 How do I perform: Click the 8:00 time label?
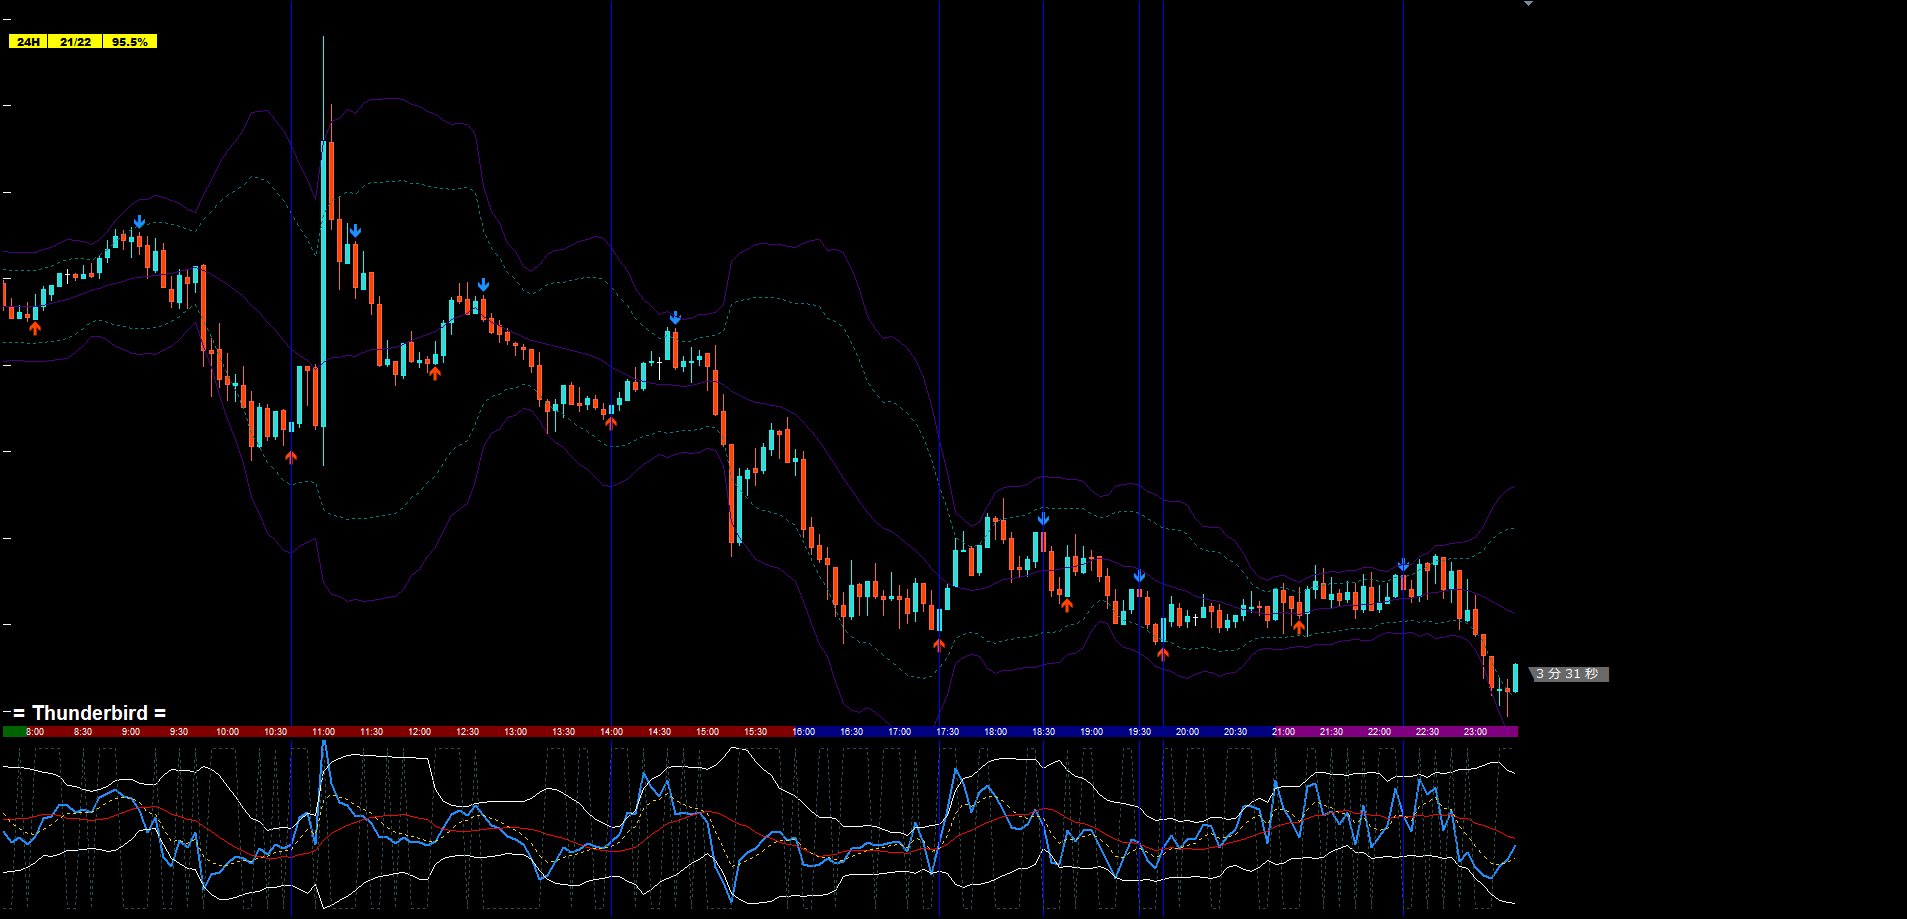pyautogui.click(x=35, y=732)
